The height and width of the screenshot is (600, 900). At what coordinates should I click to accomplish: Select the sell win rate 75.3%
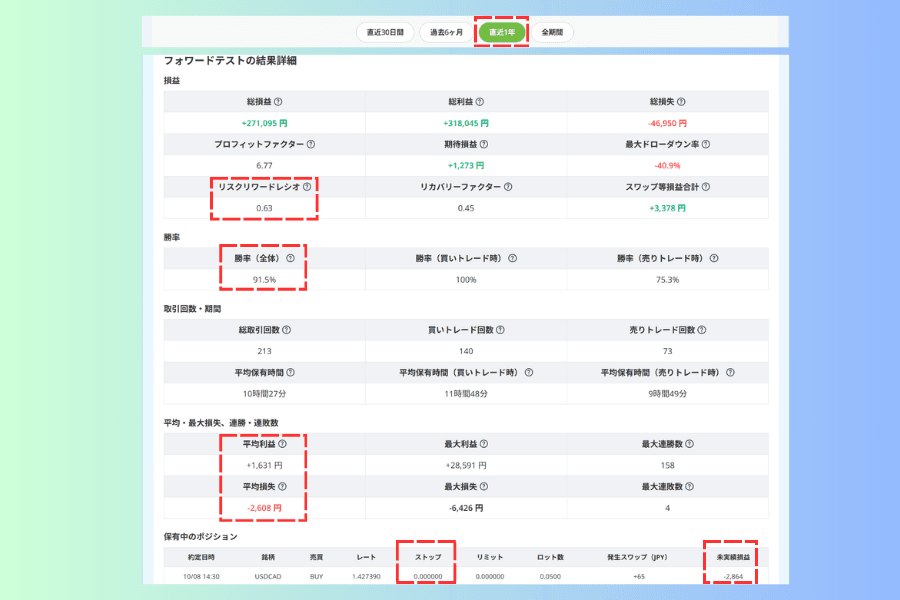[668, 280]
